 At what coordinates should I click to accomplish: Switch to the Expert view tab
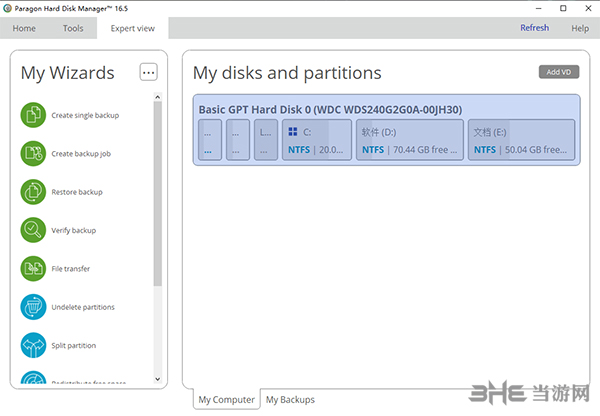pos(133,28)
